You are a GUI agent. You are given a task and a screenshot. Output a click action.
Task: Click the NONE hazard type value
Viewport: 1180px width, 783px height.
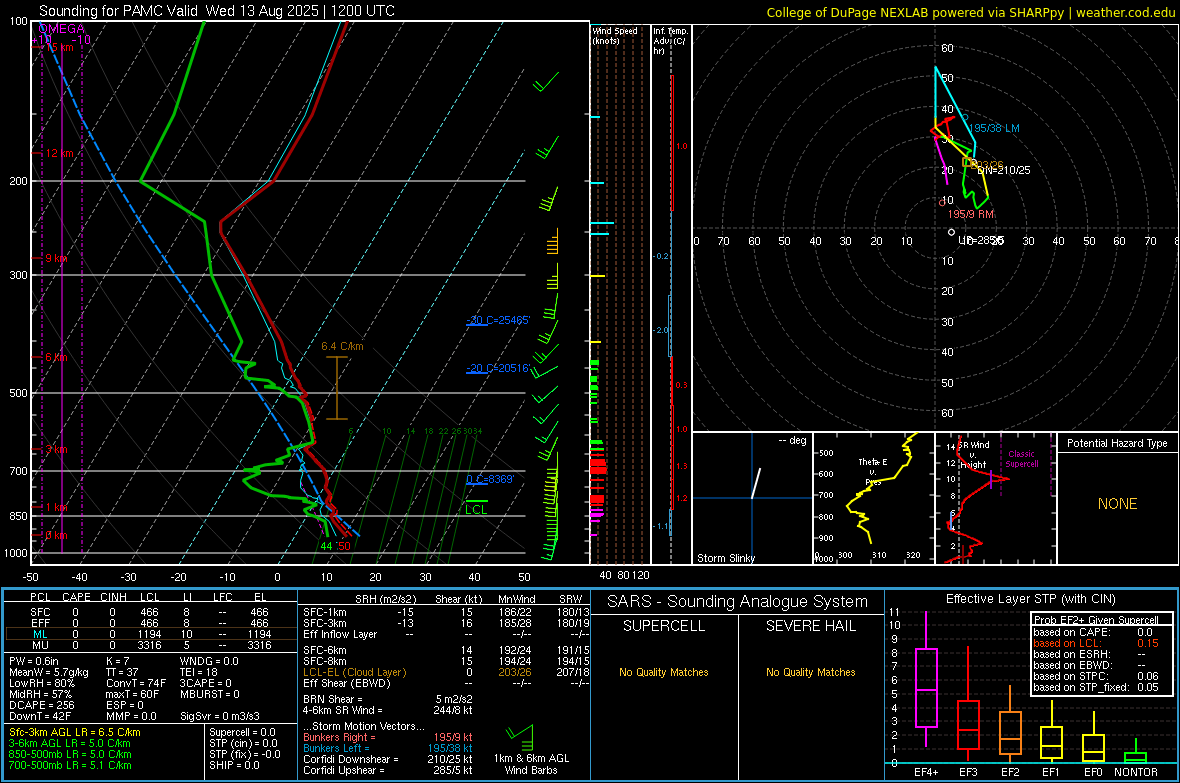point(1117,504)
